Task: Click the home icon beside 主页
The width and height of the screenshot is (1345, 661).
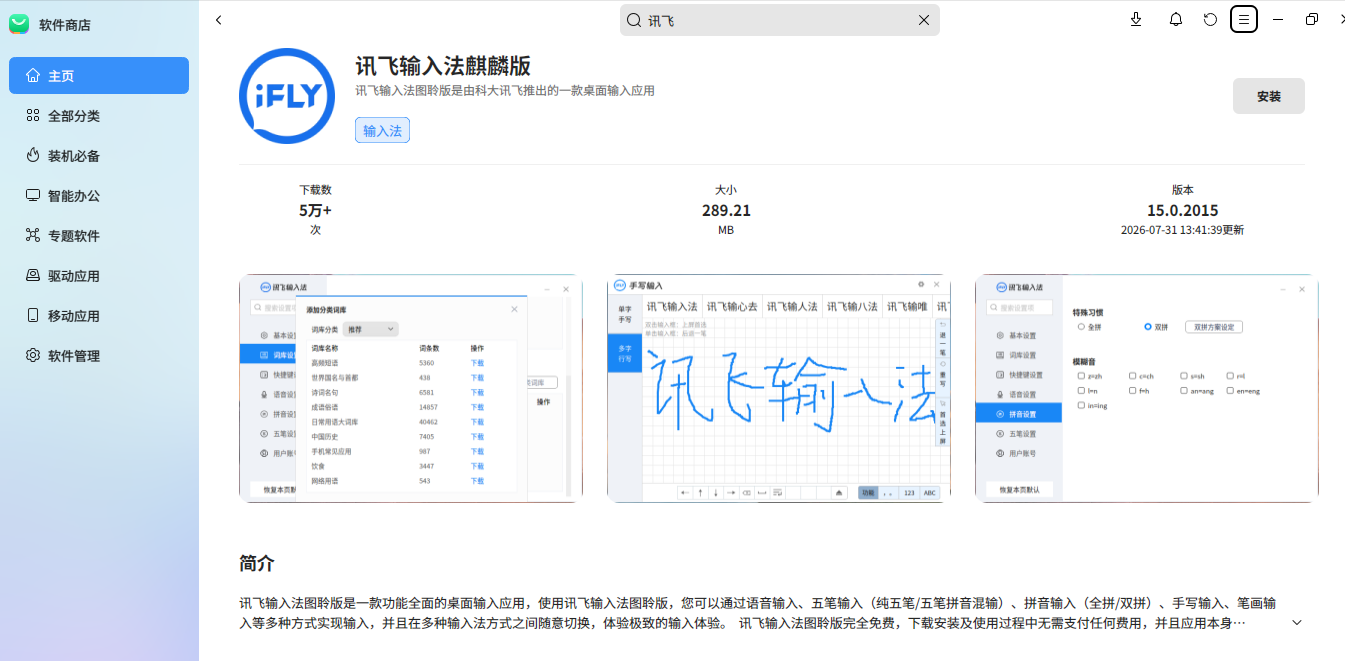Action: click(x=33, y=76)
